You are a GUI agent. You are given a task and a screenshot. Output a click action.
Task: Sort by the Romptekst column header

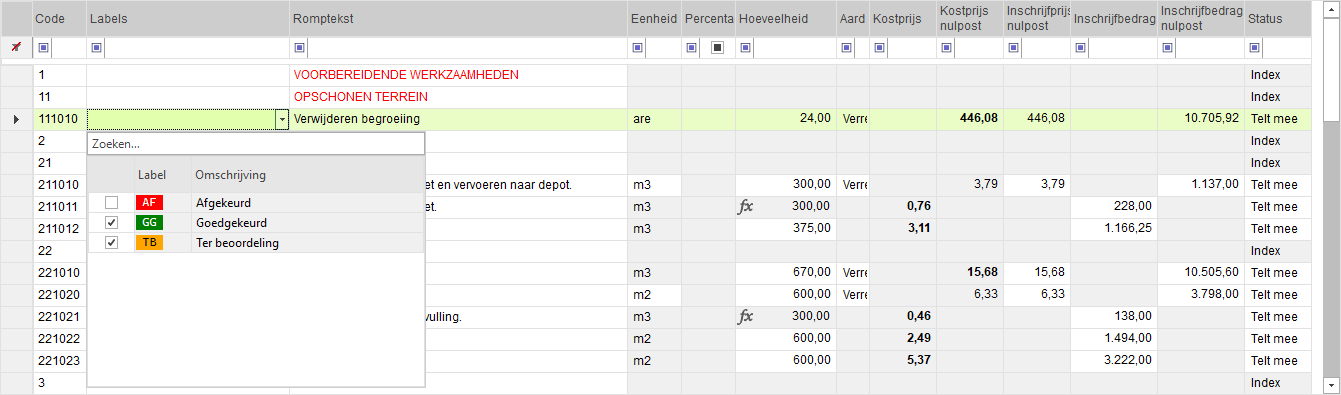coord(458,19)
